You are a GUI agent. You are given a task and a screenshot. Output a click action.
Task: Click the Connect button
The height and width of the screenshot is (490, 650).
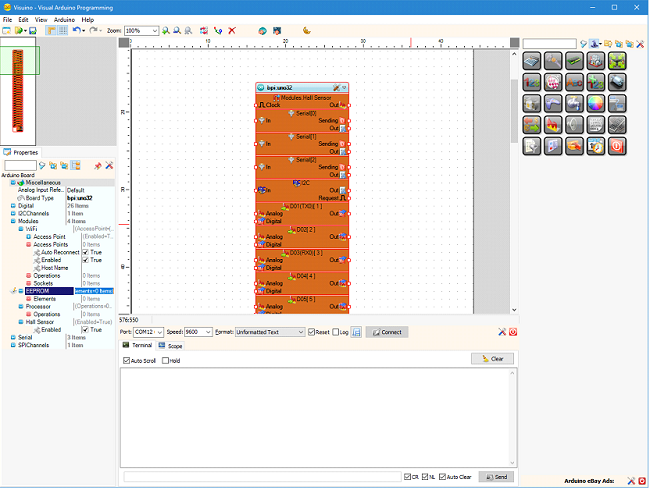tap(387, 332)
